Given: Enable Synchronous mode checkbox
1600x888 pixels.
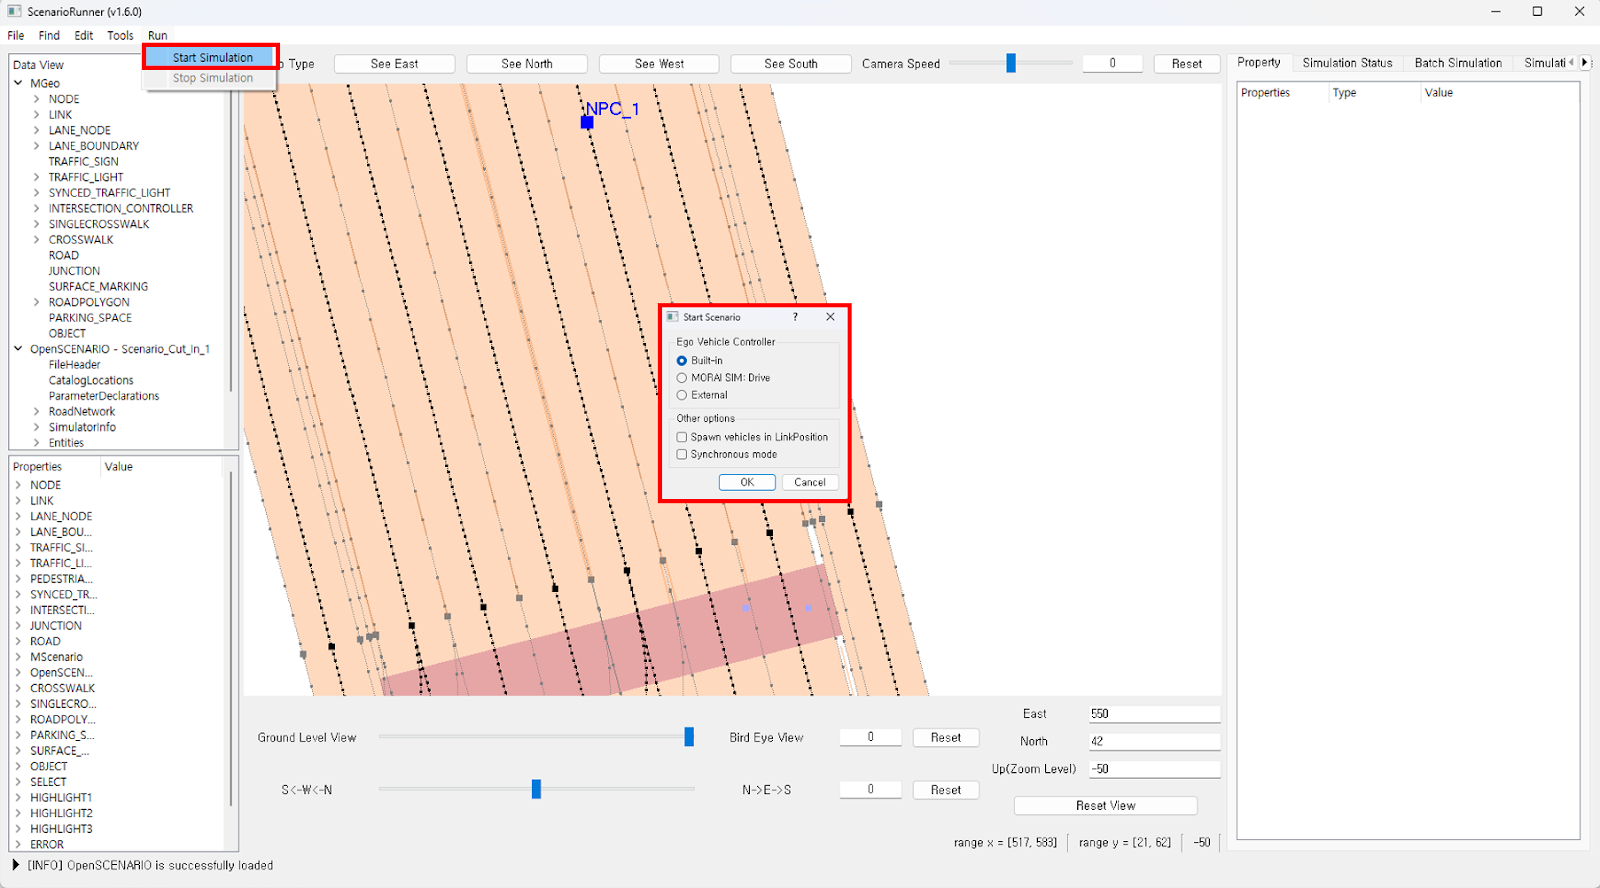Looking at the screenshot, I should 682,454.
